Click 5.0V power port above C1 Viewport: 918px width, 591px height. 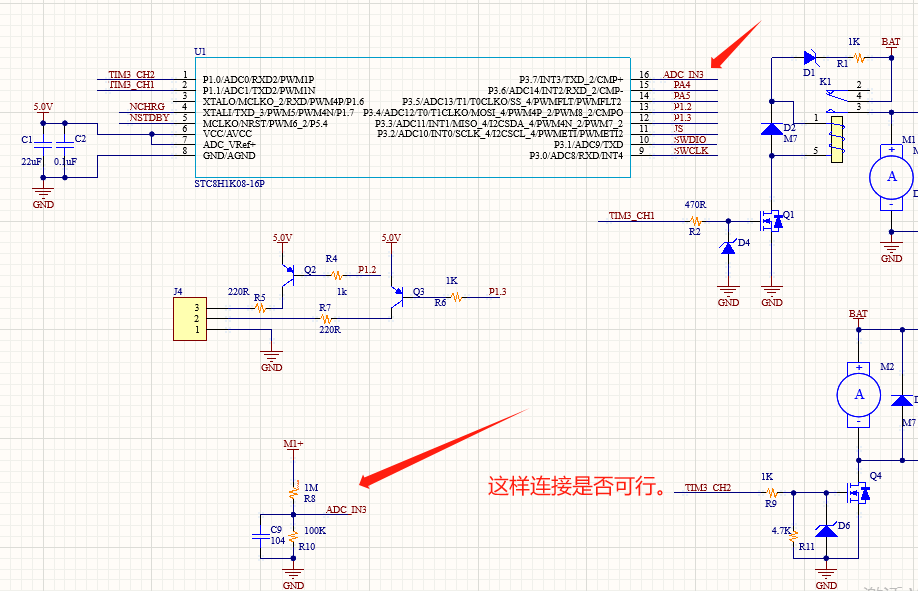click(x=43, y=107)
